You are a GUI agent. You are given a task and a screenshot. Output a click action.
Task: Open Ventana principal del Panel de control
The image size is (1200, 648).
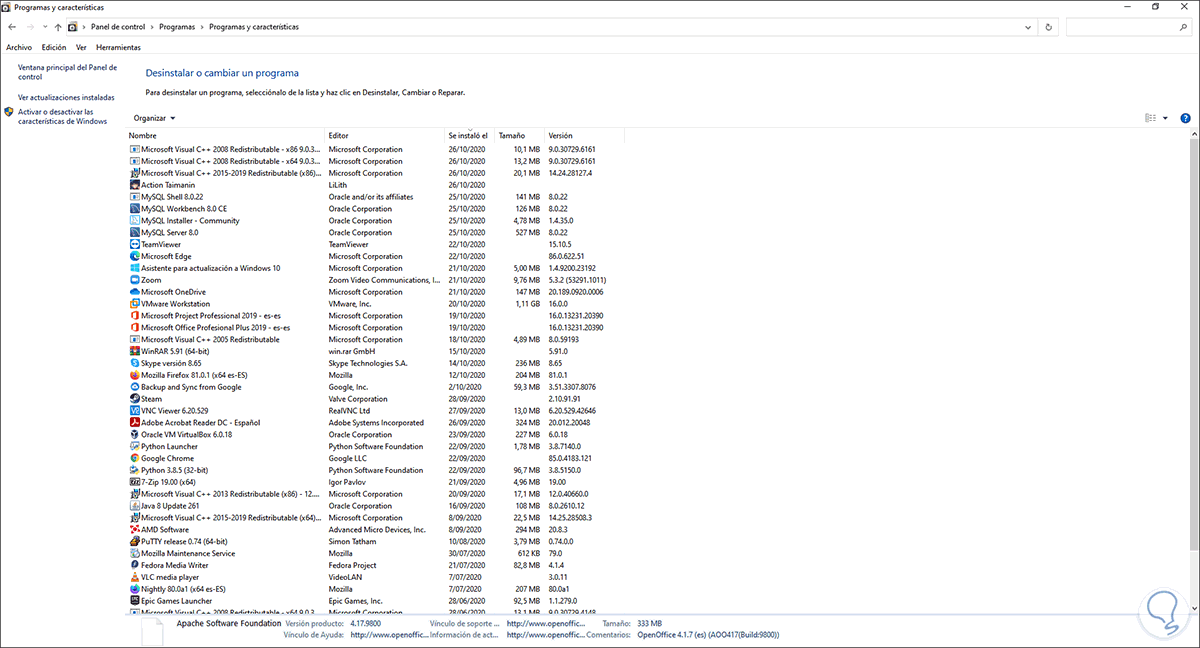tap(67, 72)
